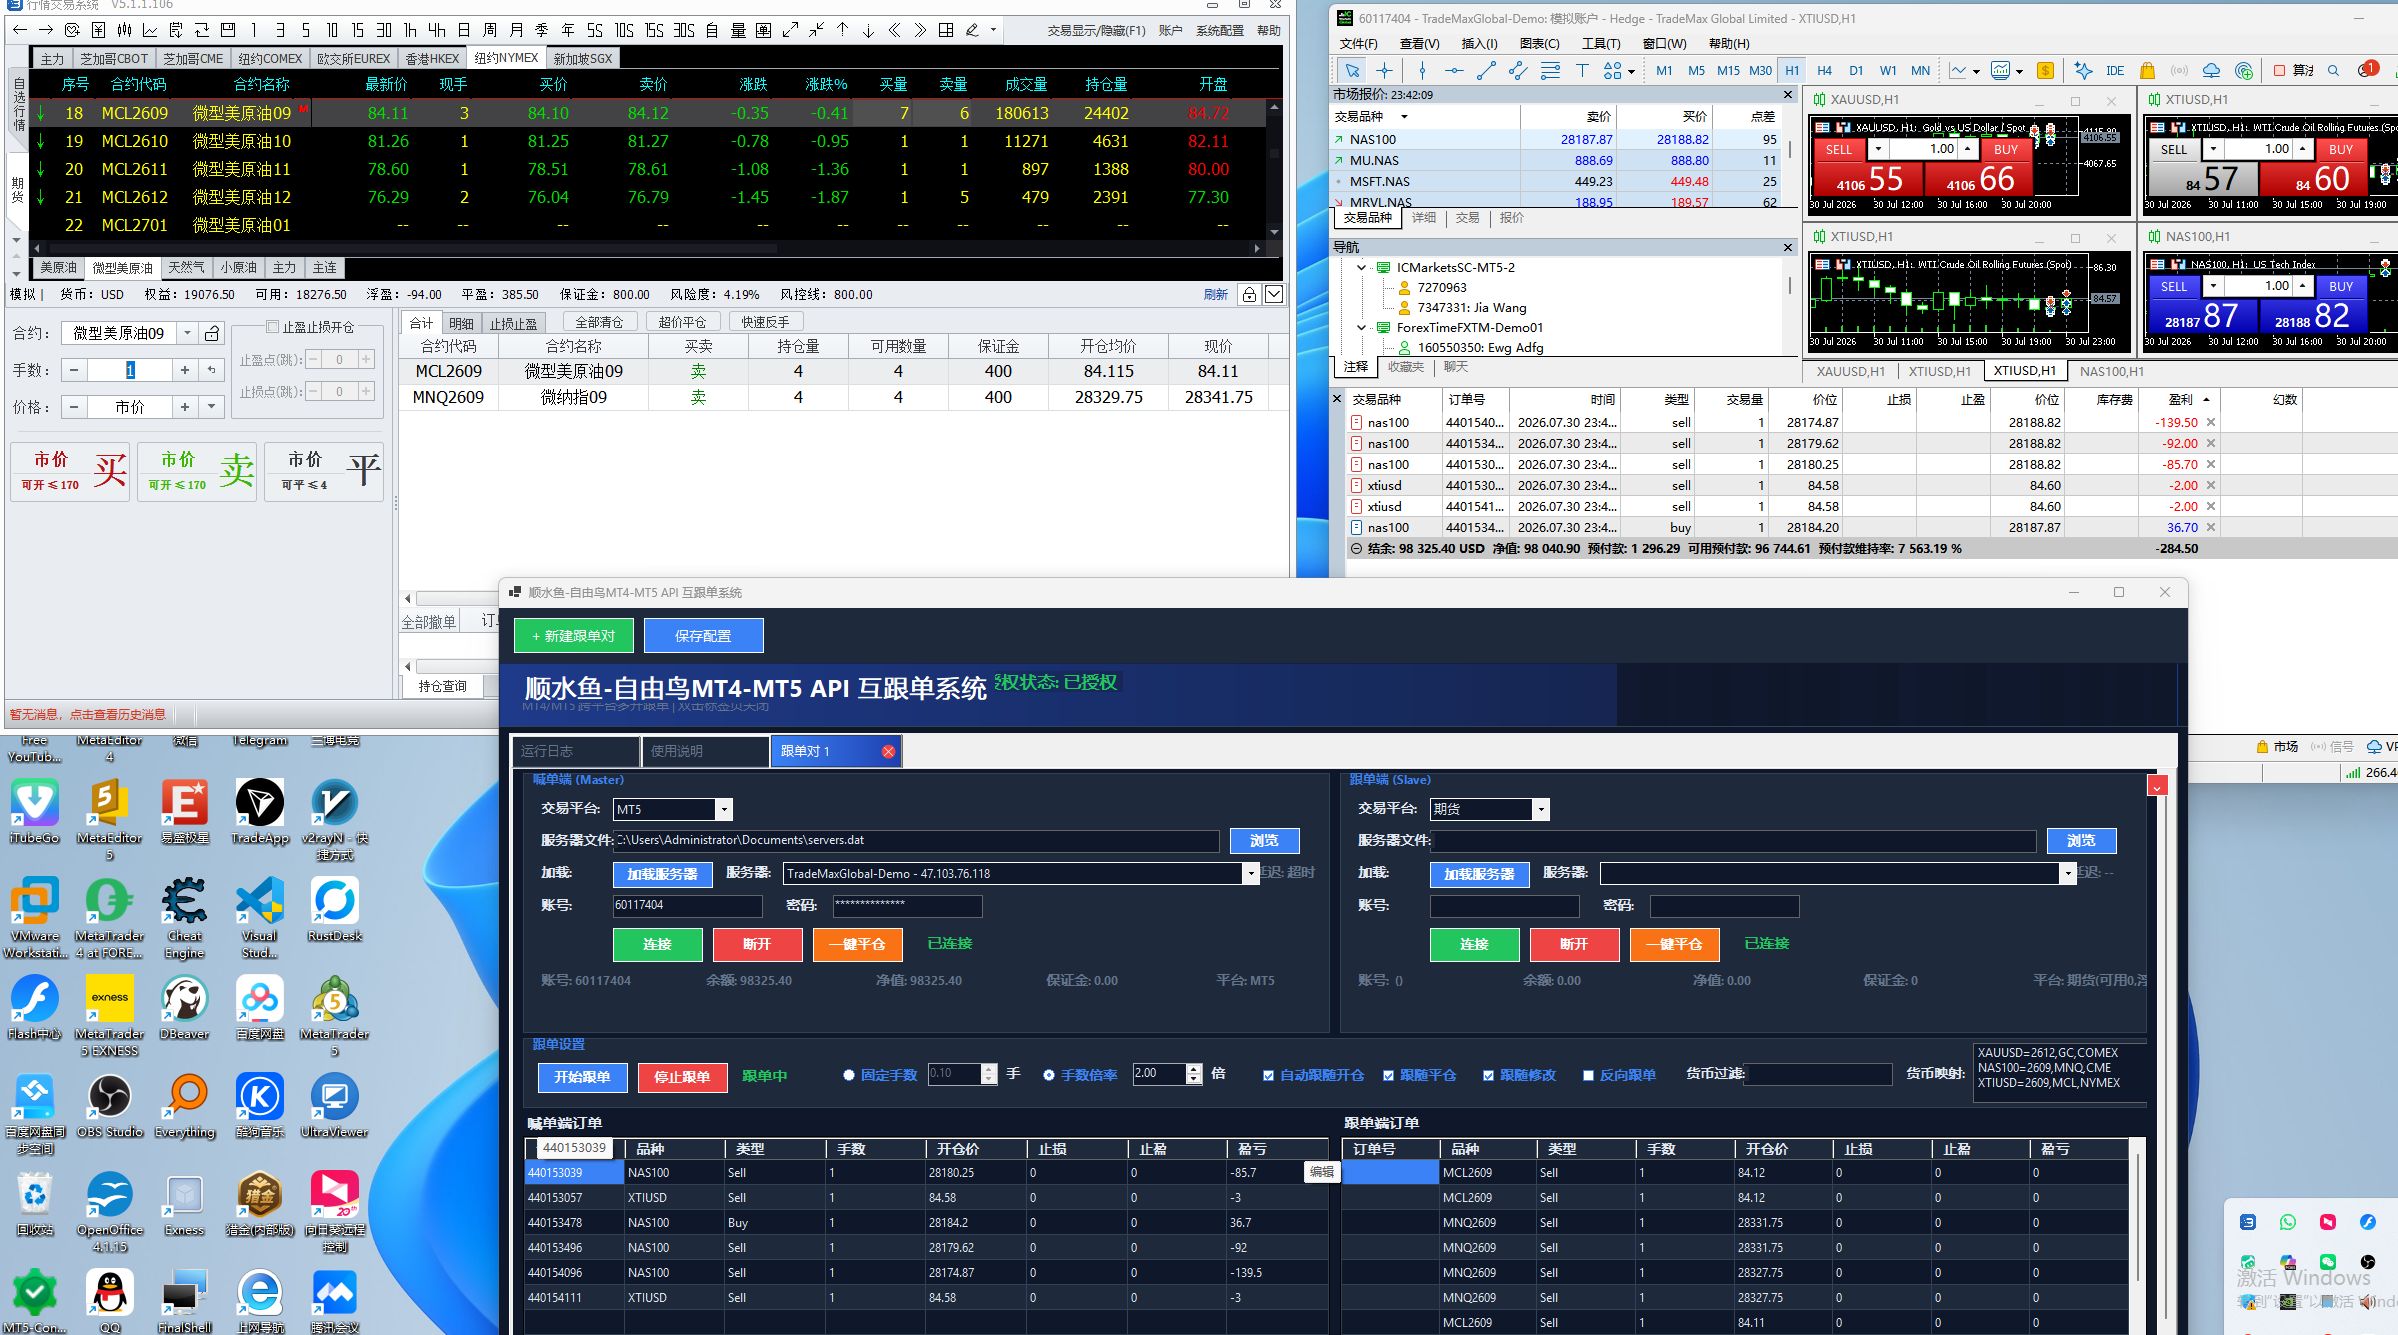Expand the Slave 服务器 dropdown

2067,874
